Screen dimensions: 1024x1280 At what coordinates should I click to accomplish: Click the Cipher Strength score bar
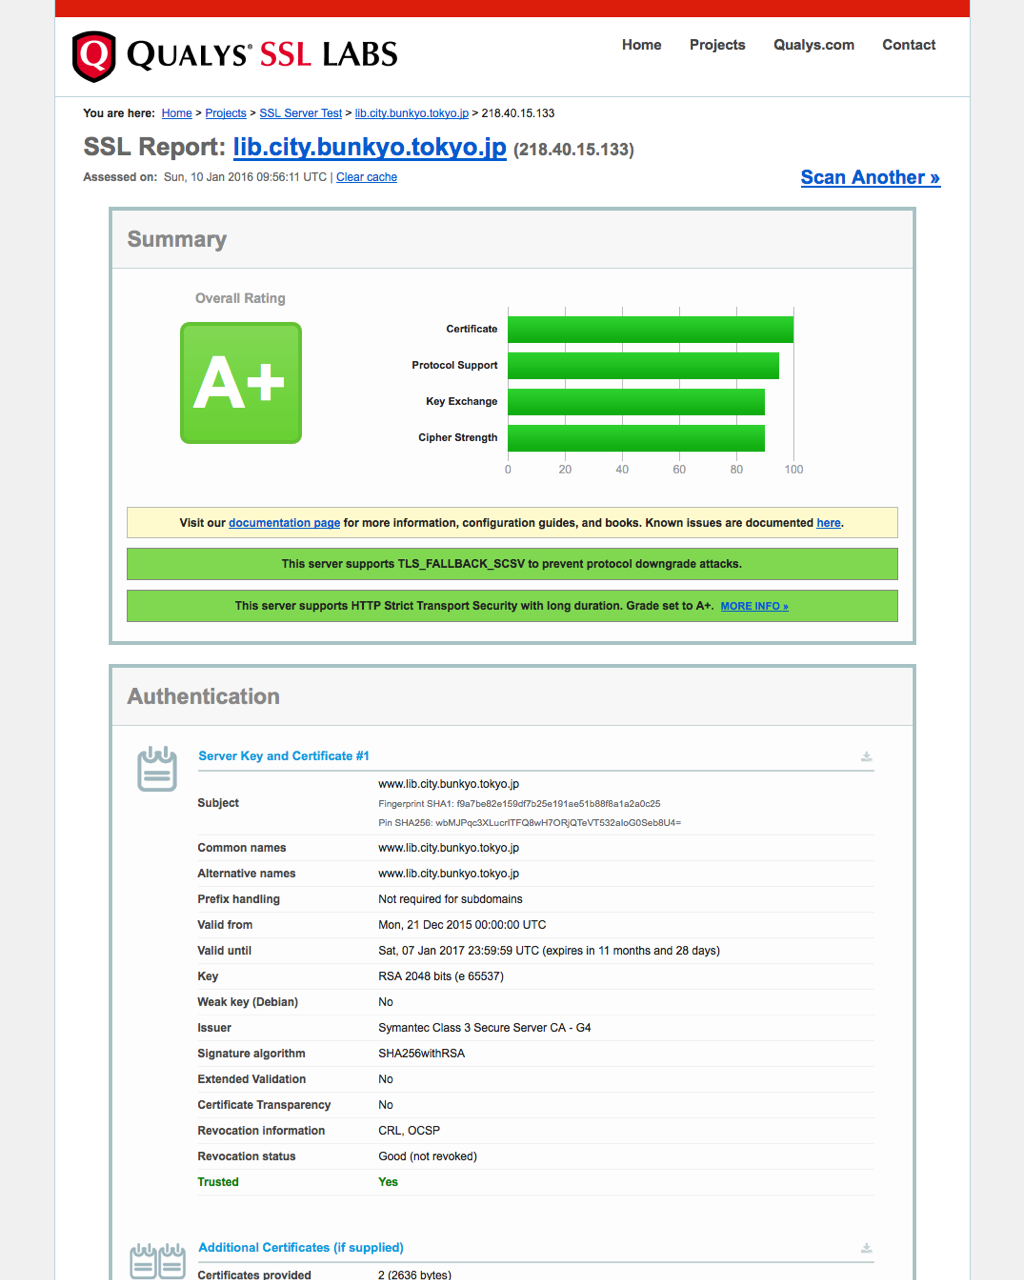point(636,437)
